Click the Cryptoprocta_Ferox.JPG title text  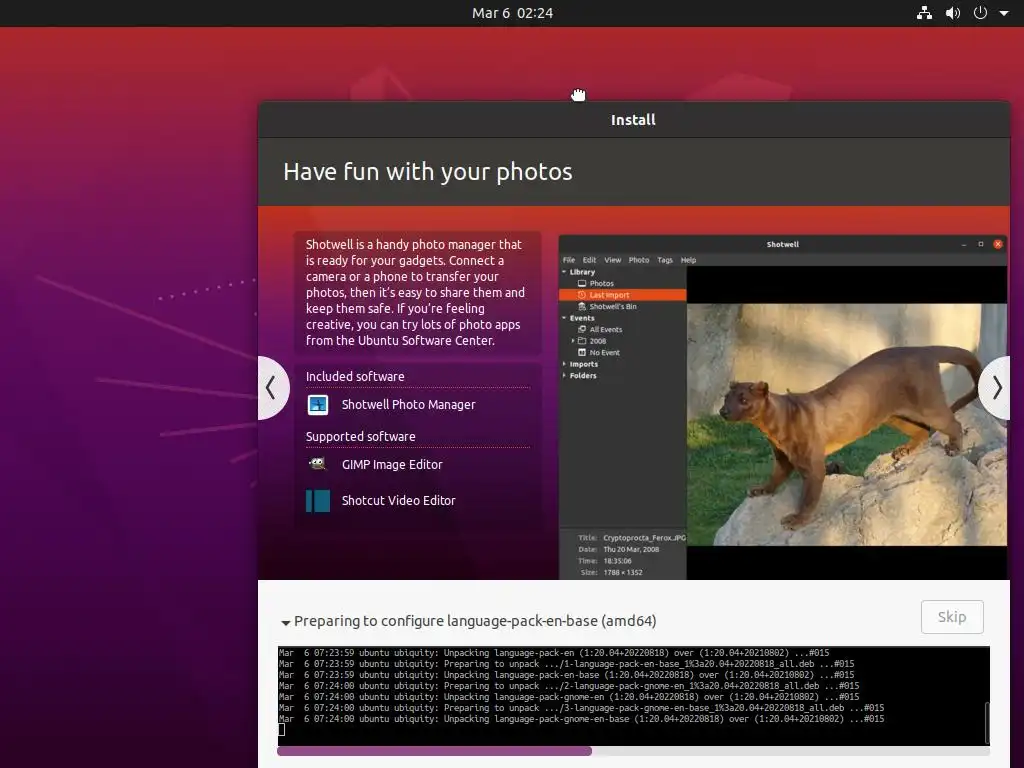644,538
